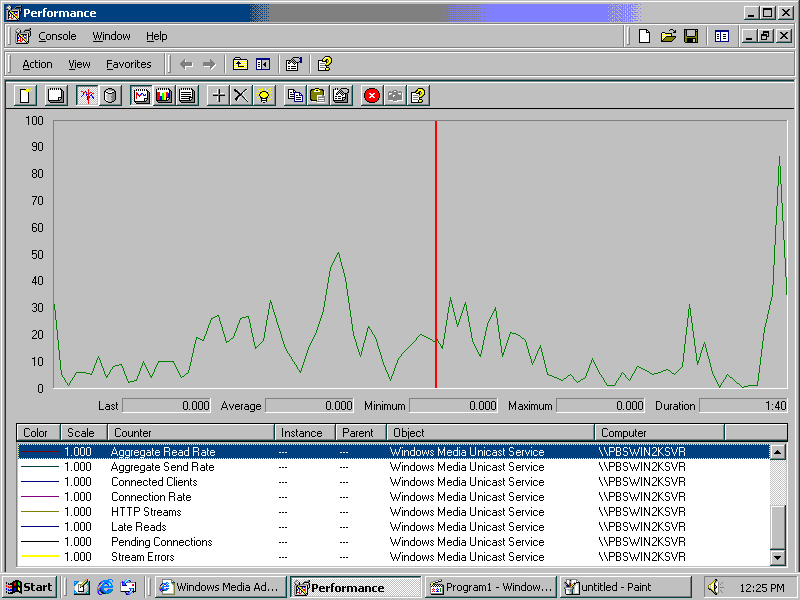Sort by the Instance column header
This screenshot has height=600, width=800.
pos(305,433)
